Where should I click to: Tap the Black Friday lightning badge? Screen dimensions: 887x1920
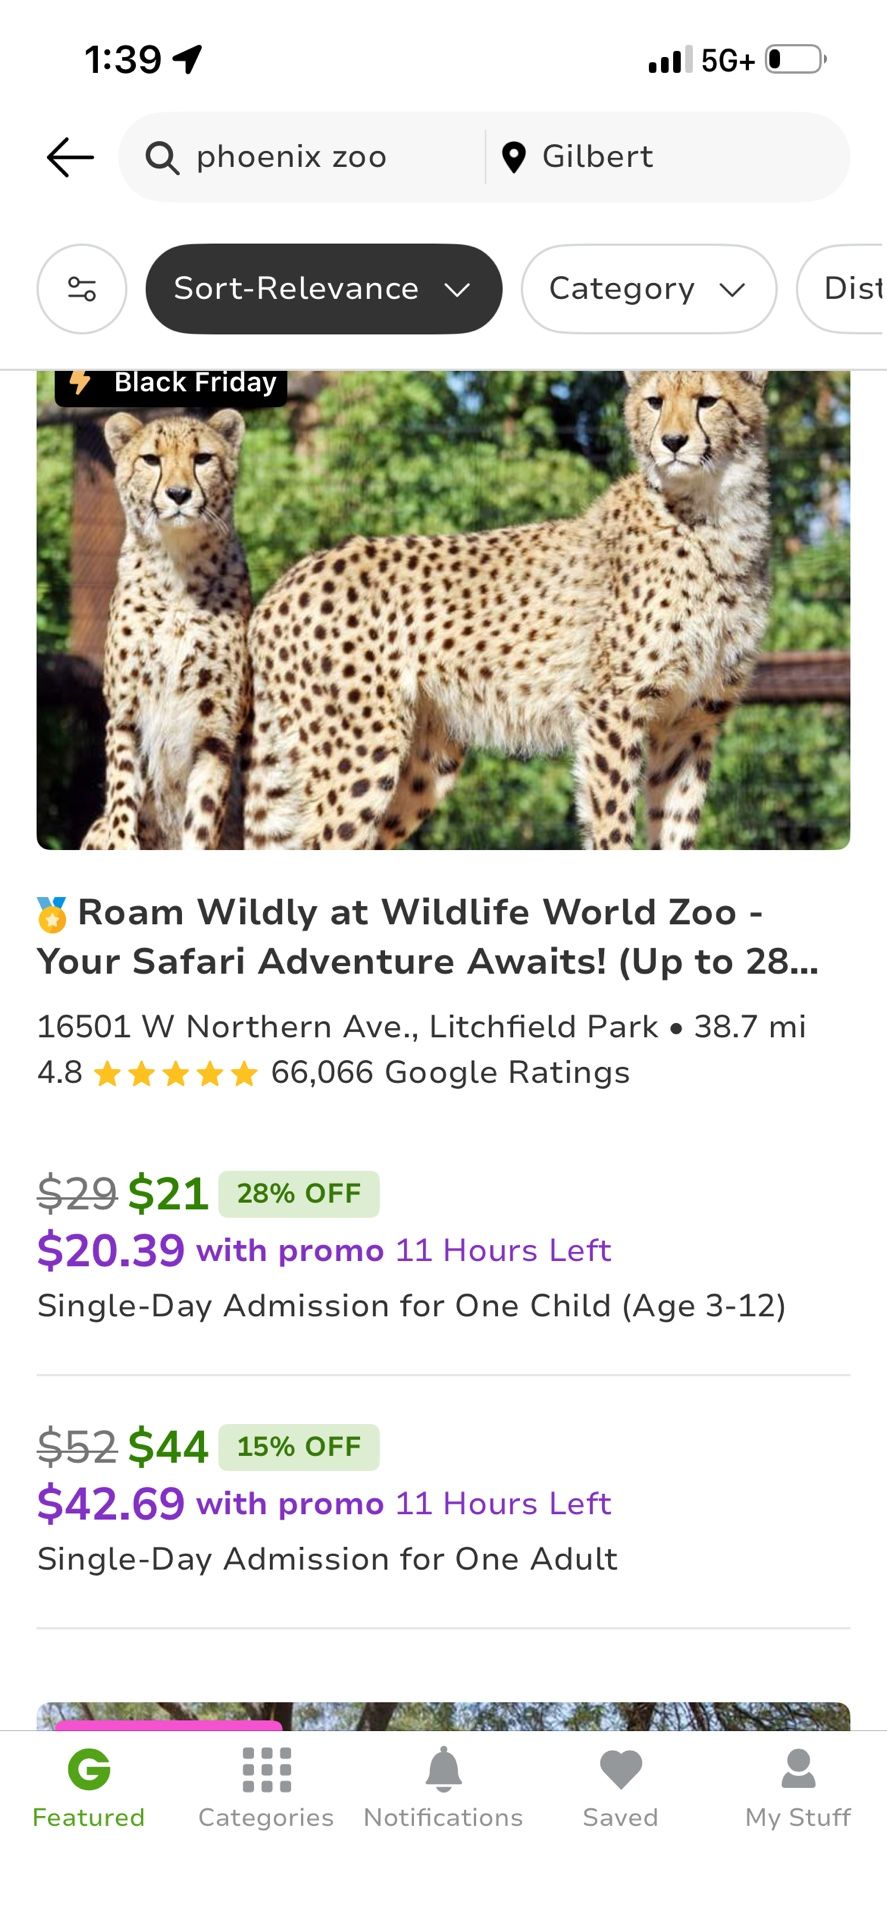point(171,383)
